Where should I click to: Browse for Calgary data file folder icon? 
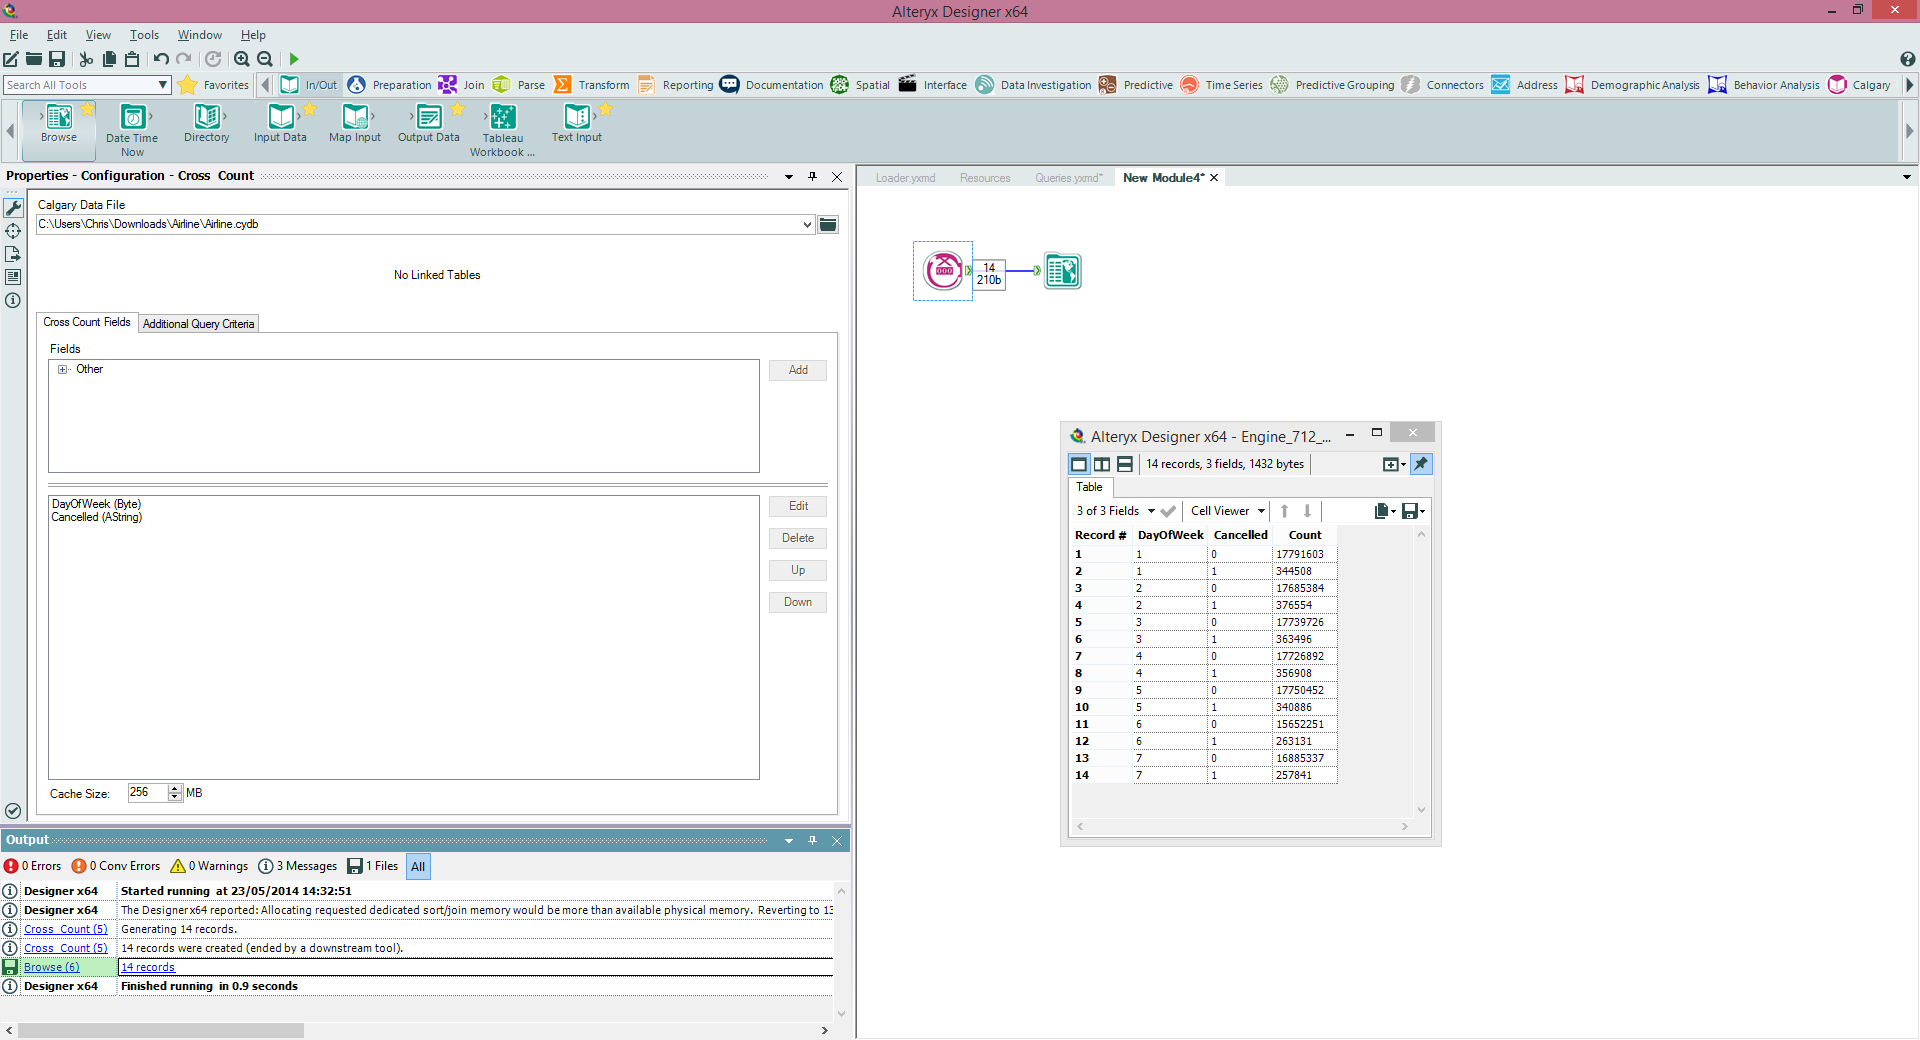pyautogui.click(x=828, y=224)
